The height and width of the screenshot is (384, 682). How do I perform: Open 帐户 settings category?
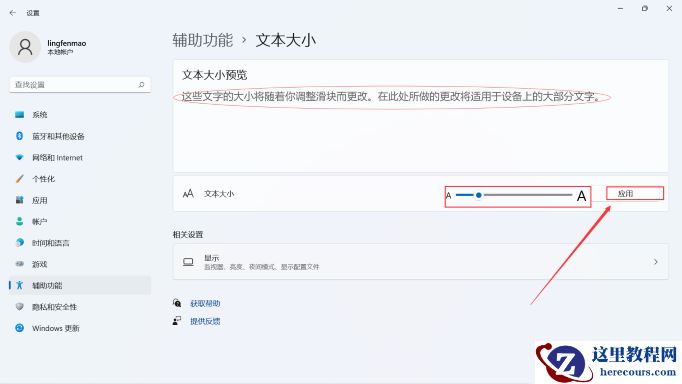click(x=80, y=221)
